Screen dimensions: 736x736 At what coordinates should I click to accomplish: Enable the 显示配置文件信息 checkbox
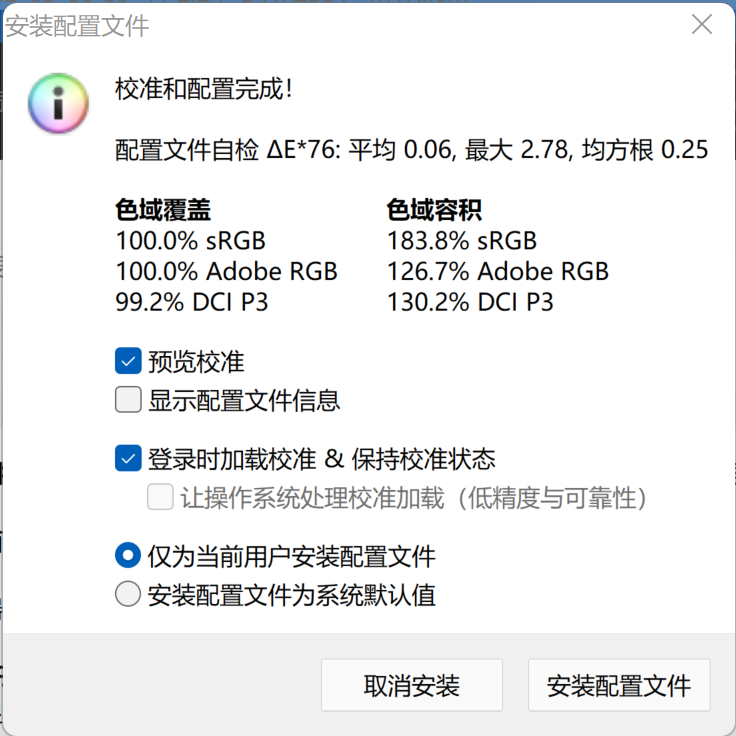pos(128,401)
